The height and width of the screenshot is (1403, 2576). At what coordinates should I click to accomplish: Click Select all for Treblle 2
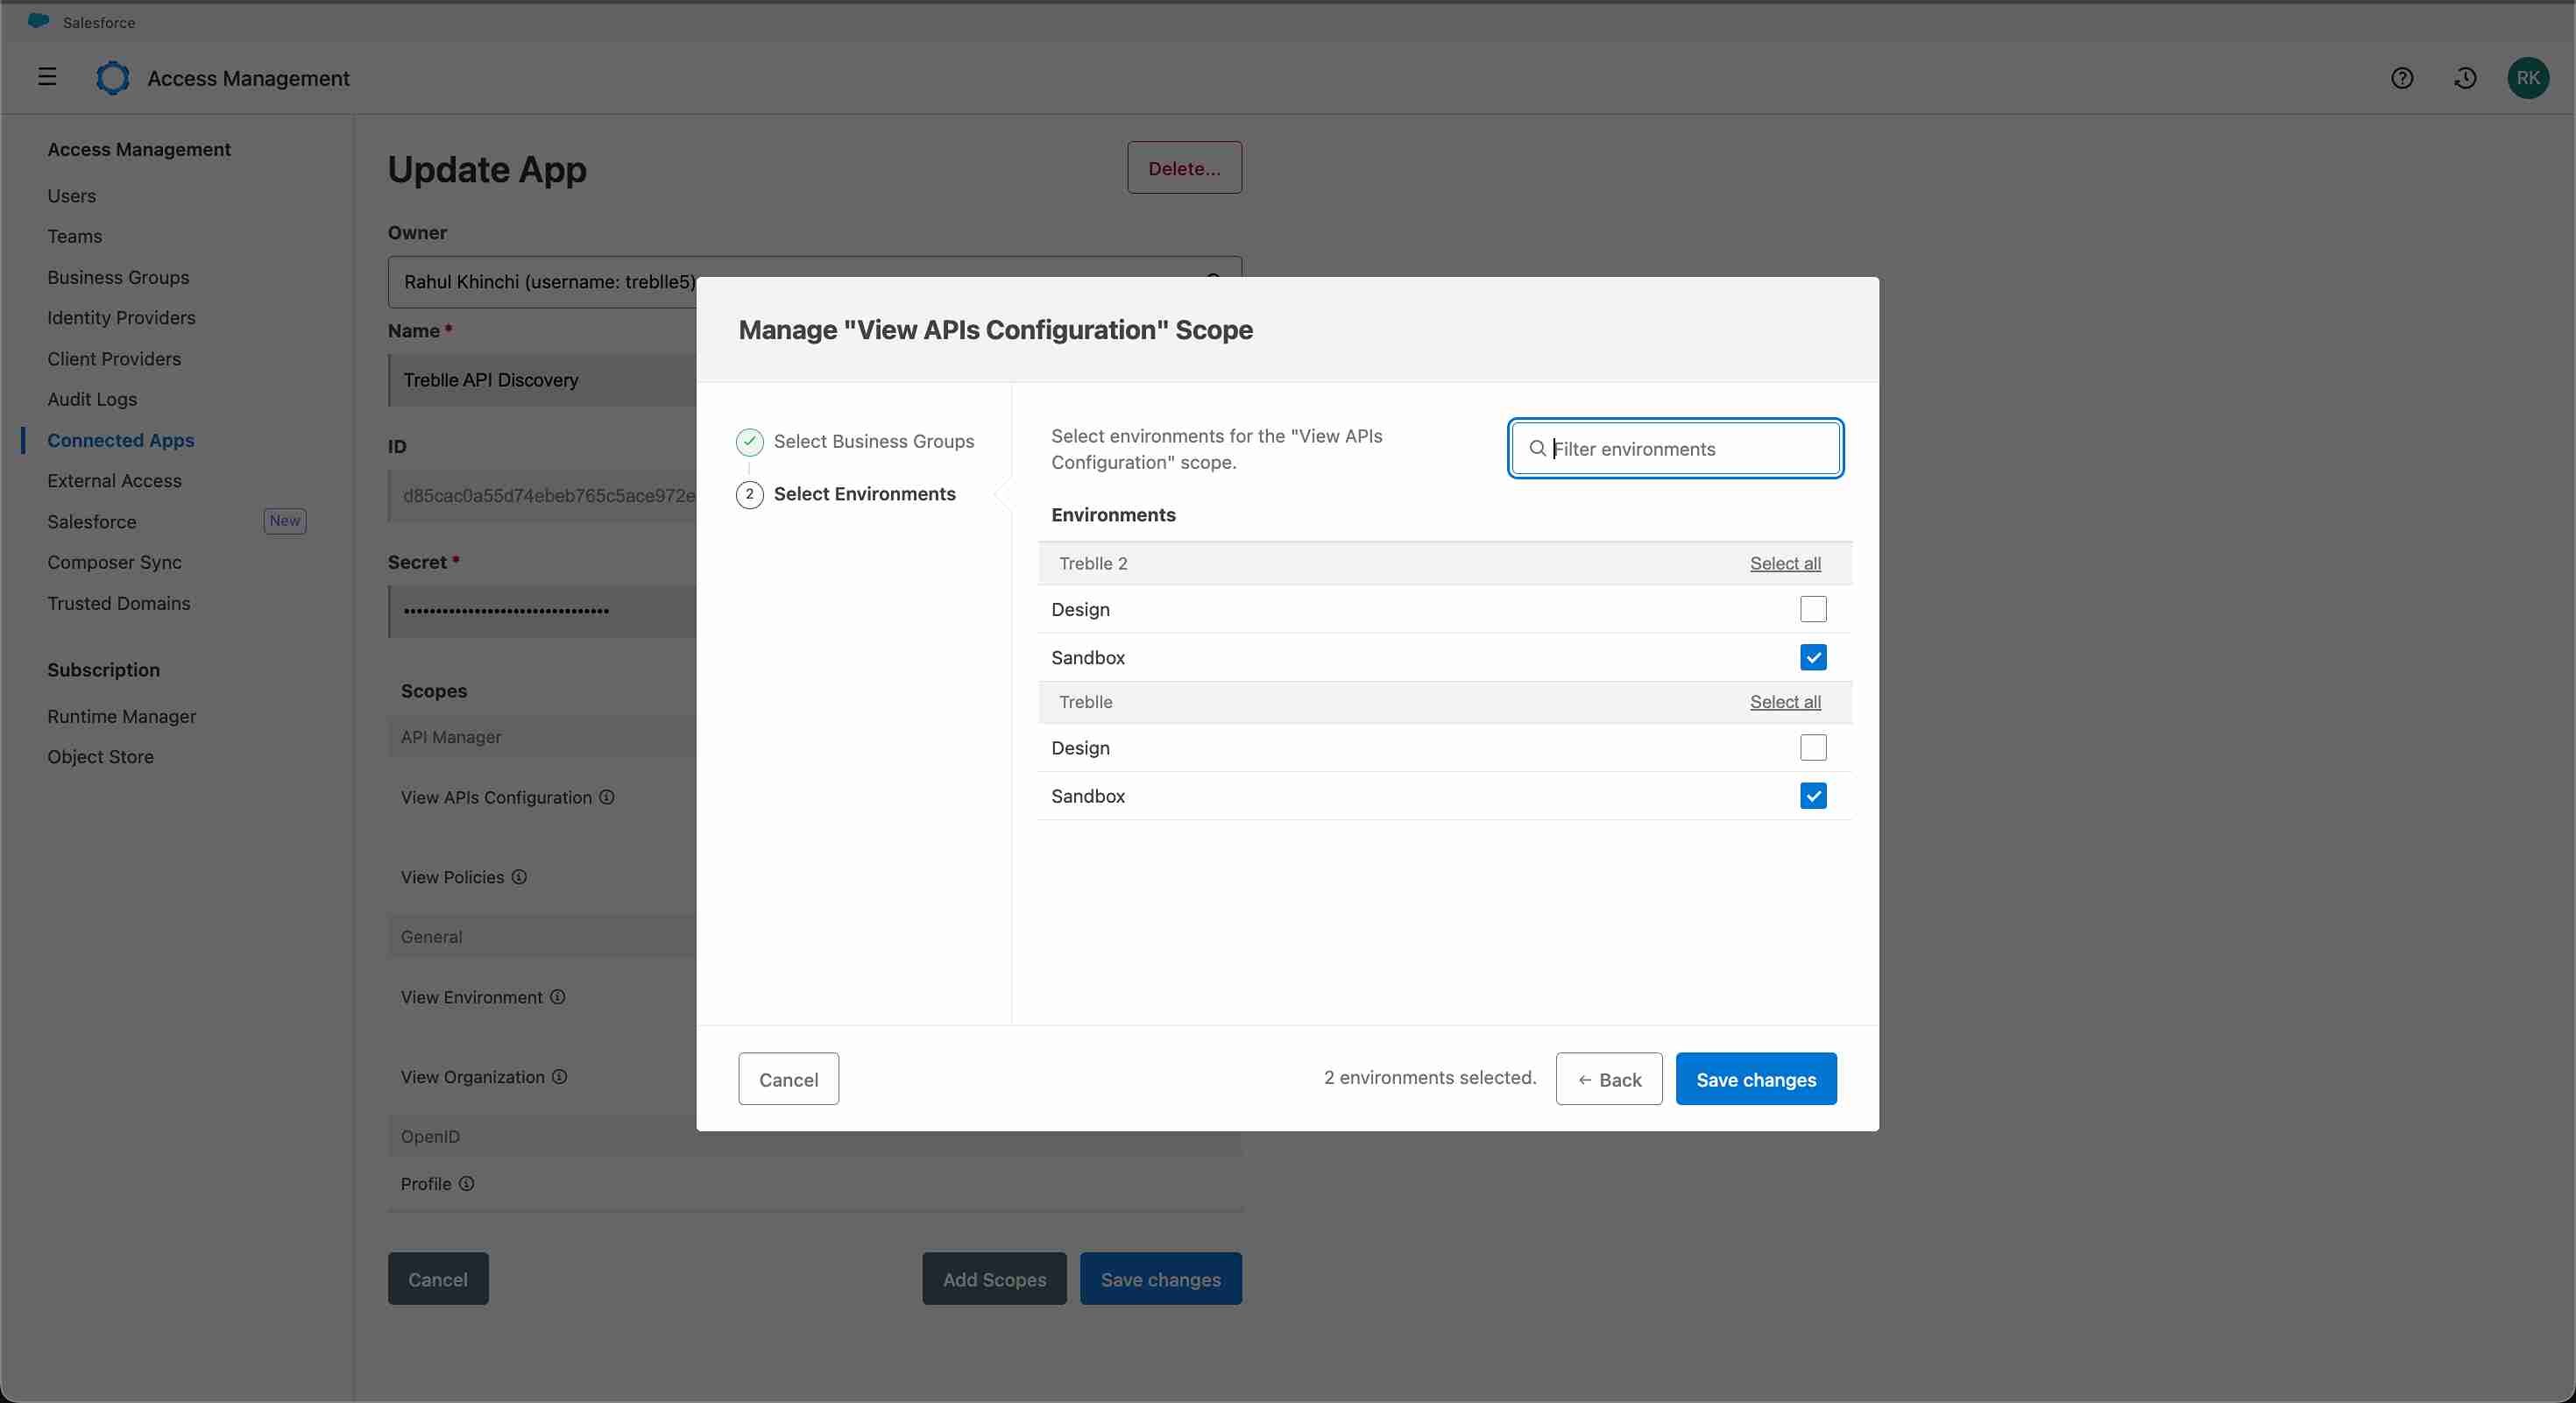tap(1784, 563)
